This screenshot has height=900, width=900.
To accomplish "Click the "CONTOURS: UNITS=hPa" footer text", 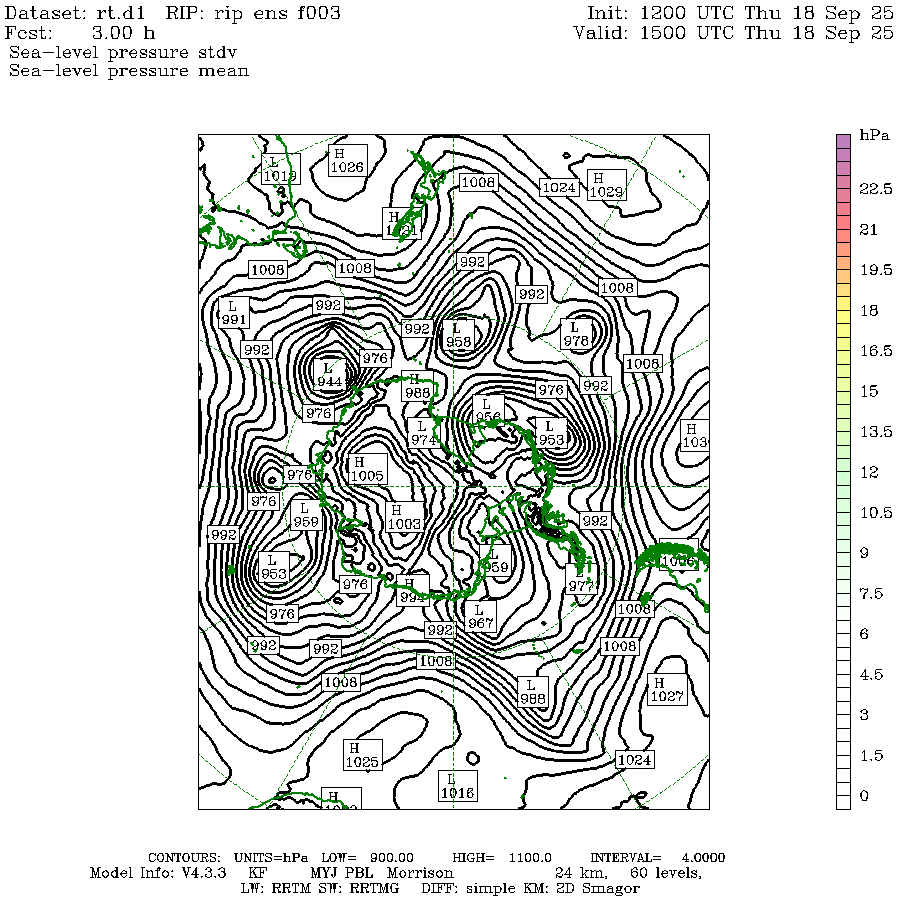I will [227, 858].
